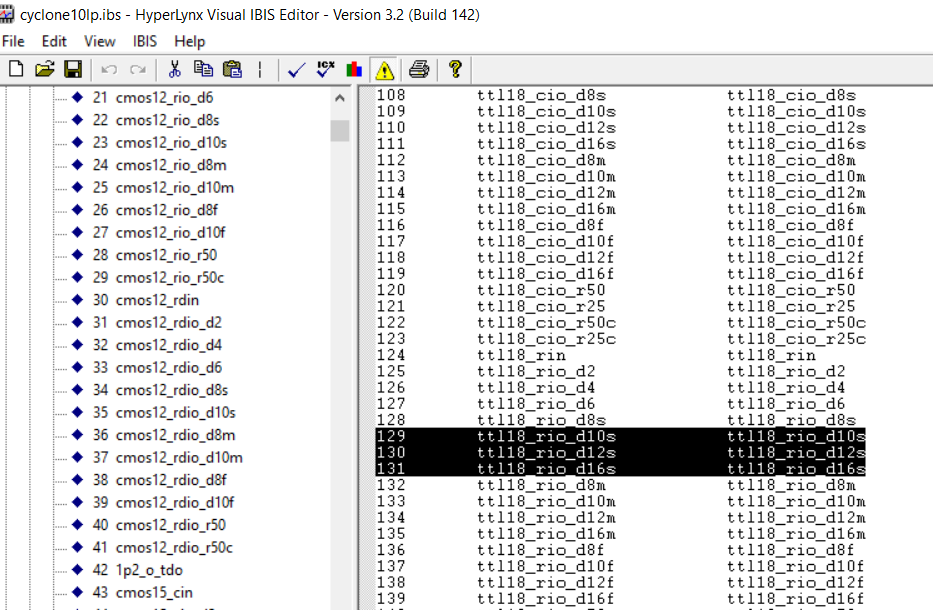Paste from clipboard icon
Image resolution: width=933 pixels, height=610 pixels.
click(x=232, y=70)
